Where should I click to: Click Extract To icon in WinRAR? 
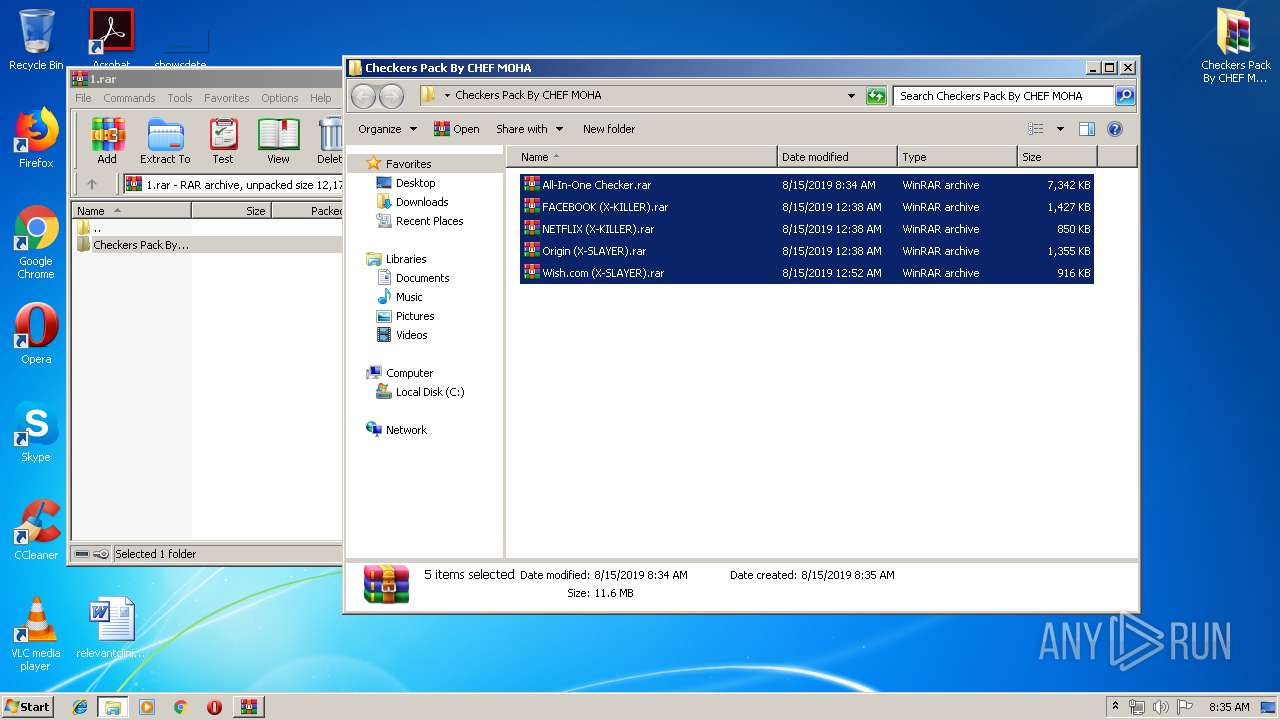165,141
